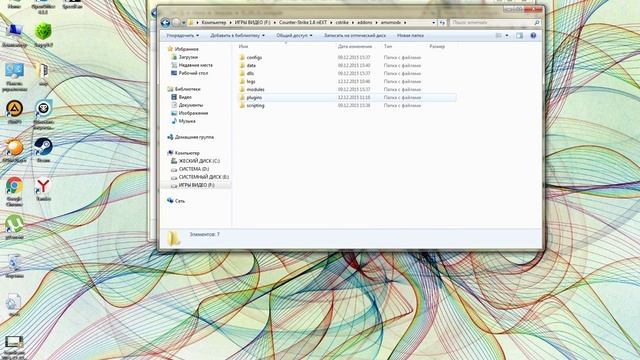Click Библиотеки in the navigation pane
This screenshot has width=640, height=360.
pyautogui.click(x=187, y=89)
